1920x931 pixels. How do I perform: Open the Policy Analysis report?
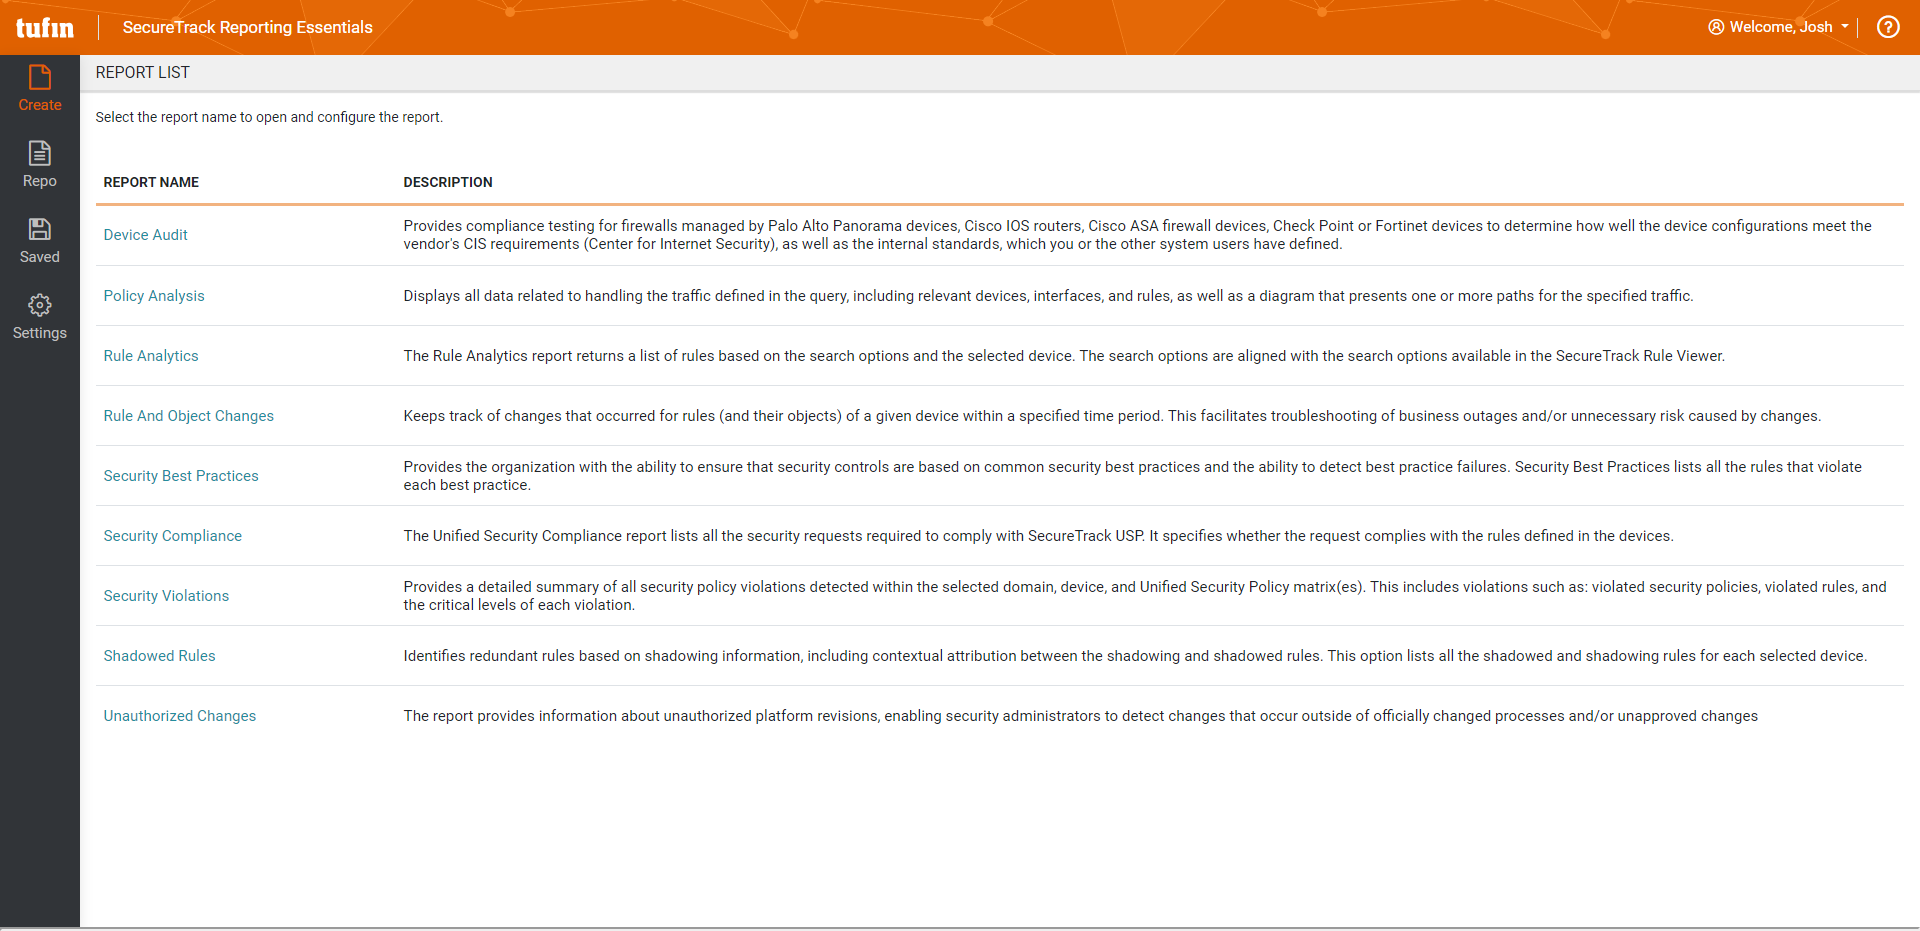[x=154, y=296]
